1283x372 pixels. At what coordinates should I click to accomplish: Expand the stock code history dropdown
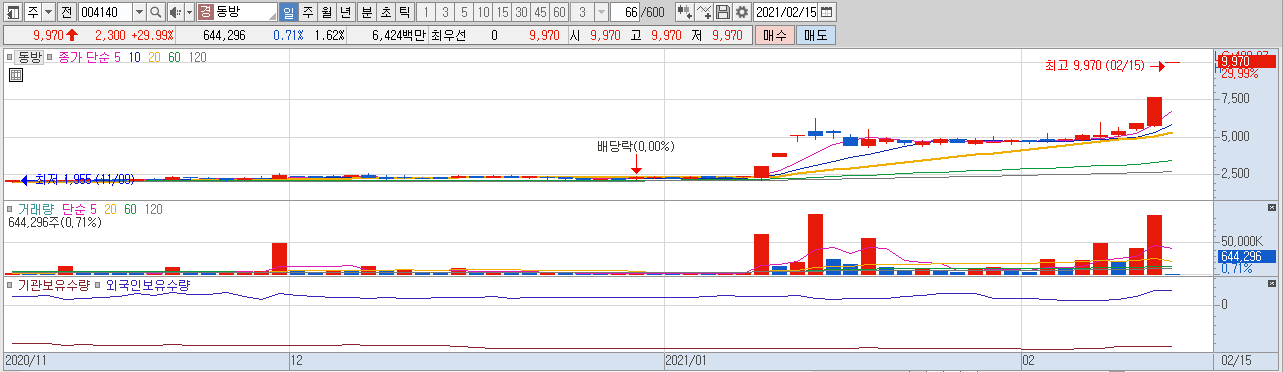[x=138, y=12]
